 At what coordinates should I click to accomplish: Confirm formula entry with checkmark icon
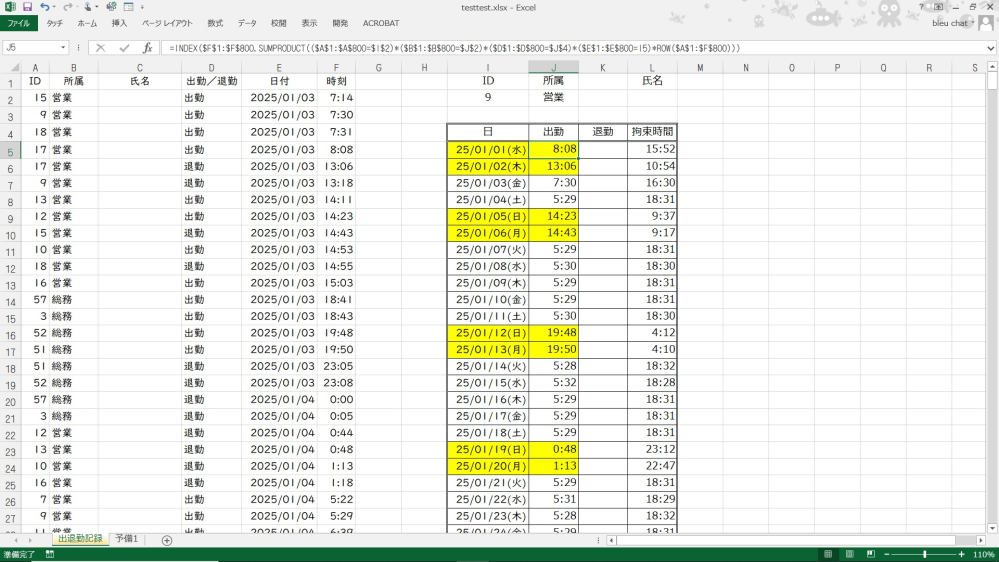[x=124, y=48]
